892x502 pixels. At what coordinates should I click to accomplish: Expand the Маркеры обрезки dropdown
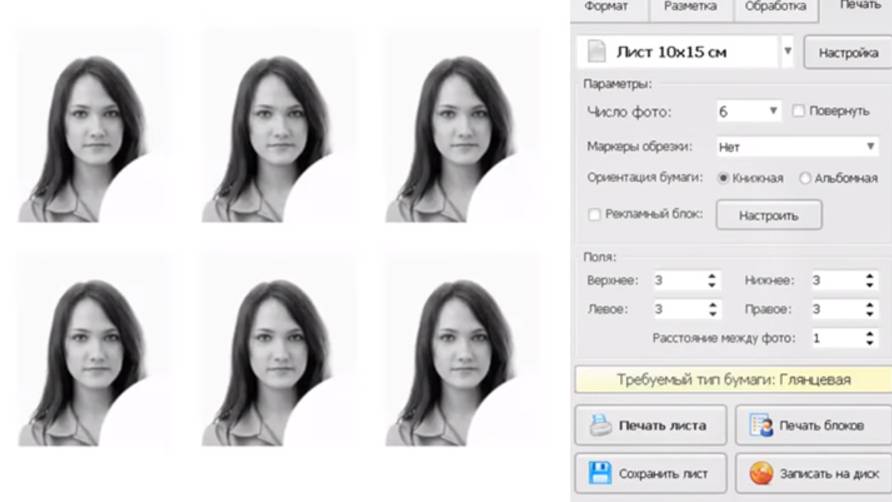click(870, 146)
